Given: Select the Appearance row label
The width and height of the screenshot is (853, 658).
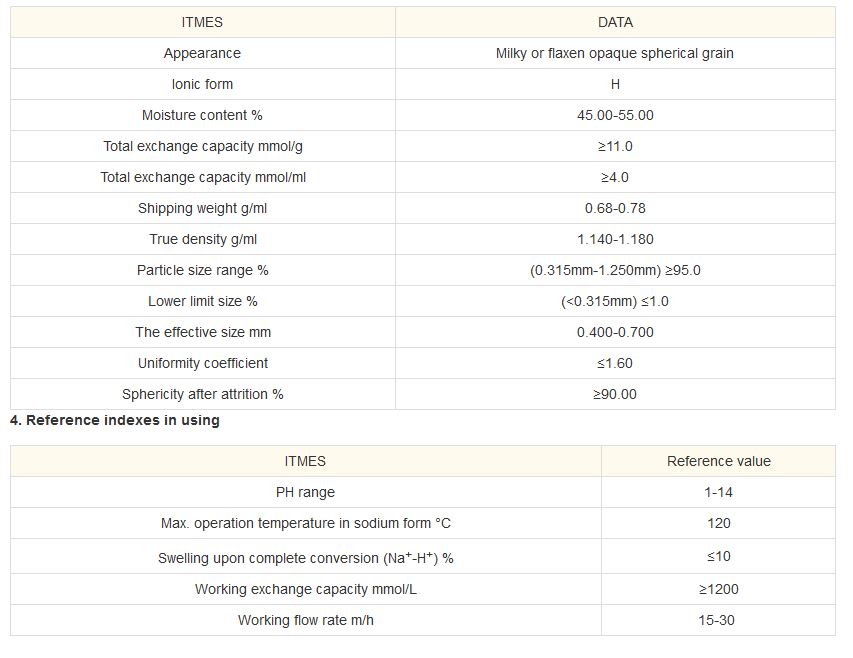Looking at the screenshot, I should 202,53.
